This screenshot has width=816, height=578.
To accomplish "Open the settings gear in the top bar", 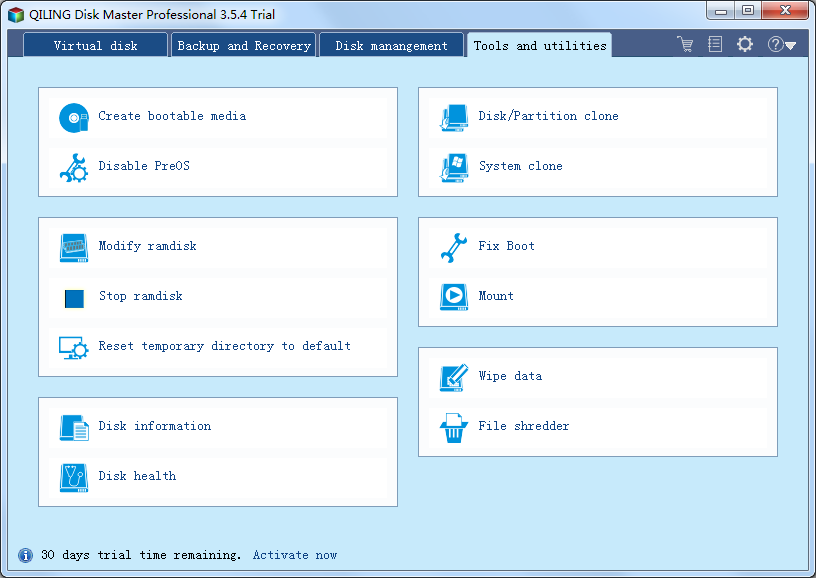I will click(745, 44).
